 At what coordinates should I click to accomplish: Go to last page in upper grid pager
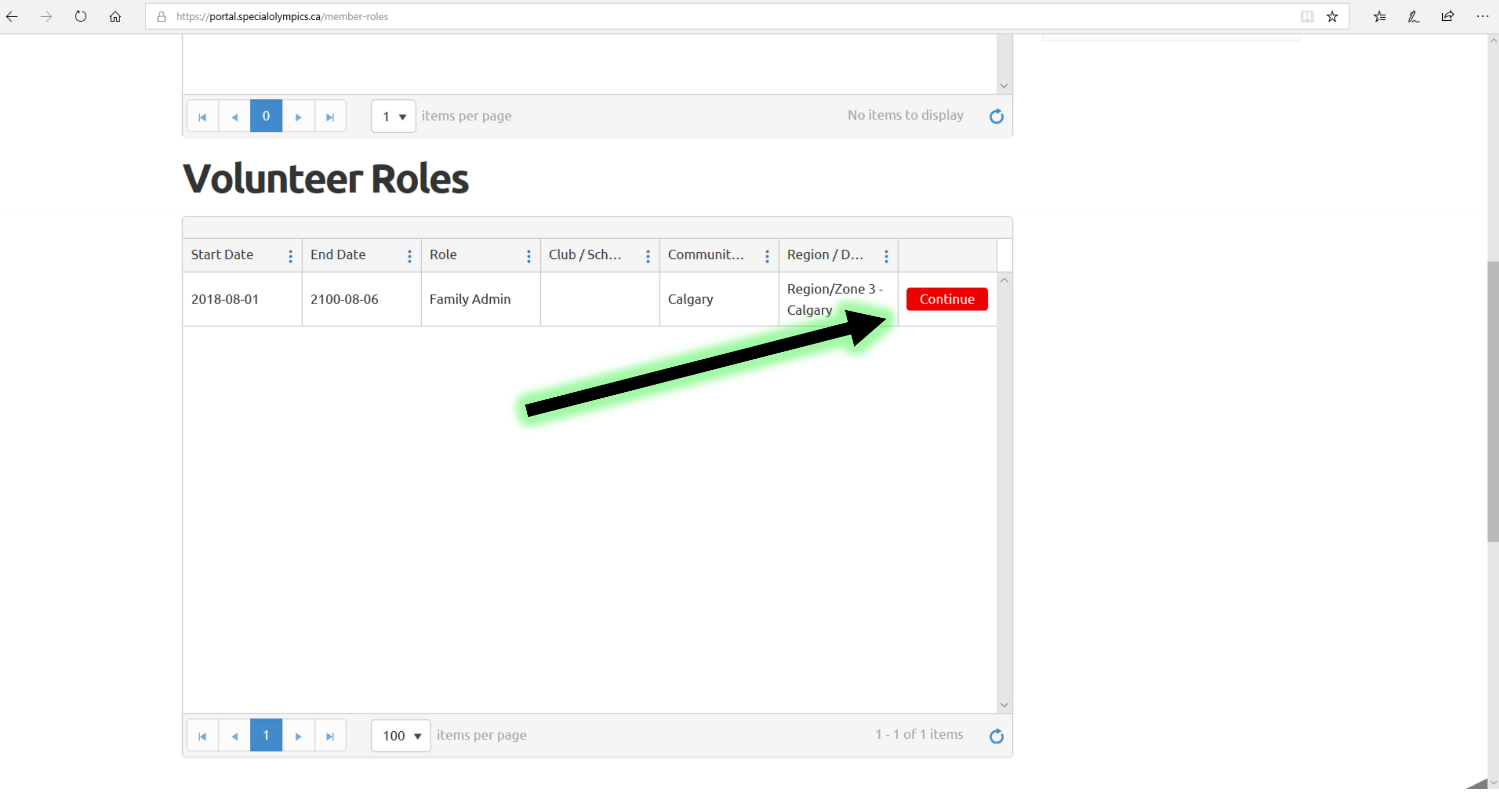pyautogui.click(x=330, y=116)
